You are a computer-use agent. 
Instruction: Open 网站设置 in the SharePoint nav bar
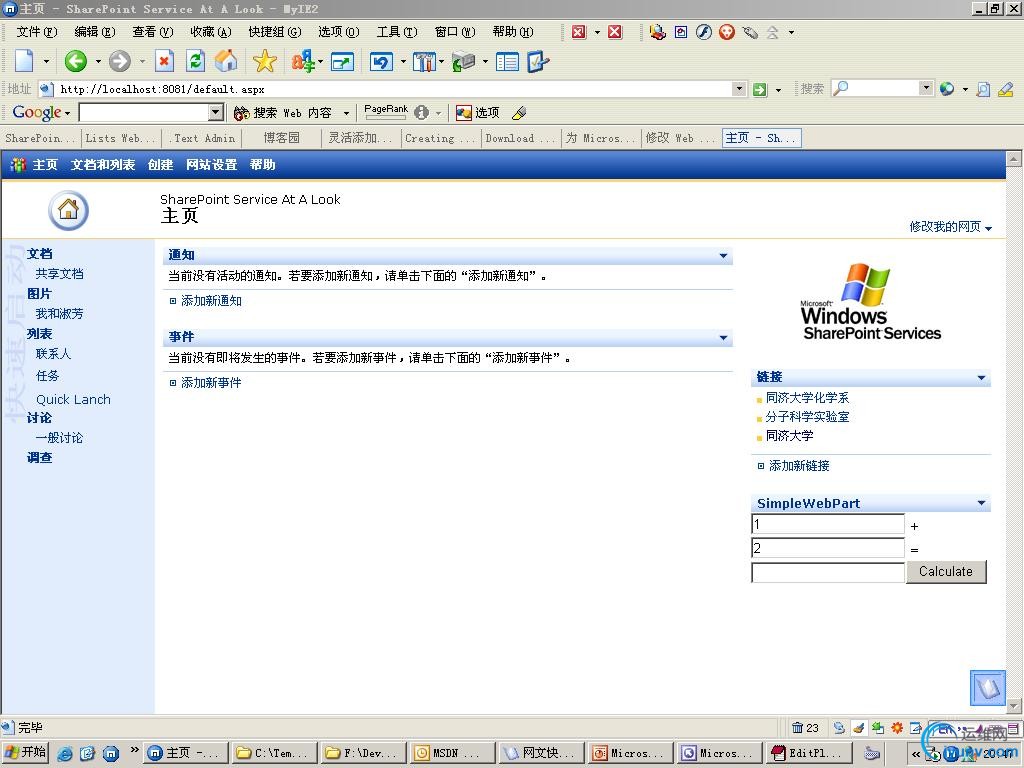tap(211, 165)
